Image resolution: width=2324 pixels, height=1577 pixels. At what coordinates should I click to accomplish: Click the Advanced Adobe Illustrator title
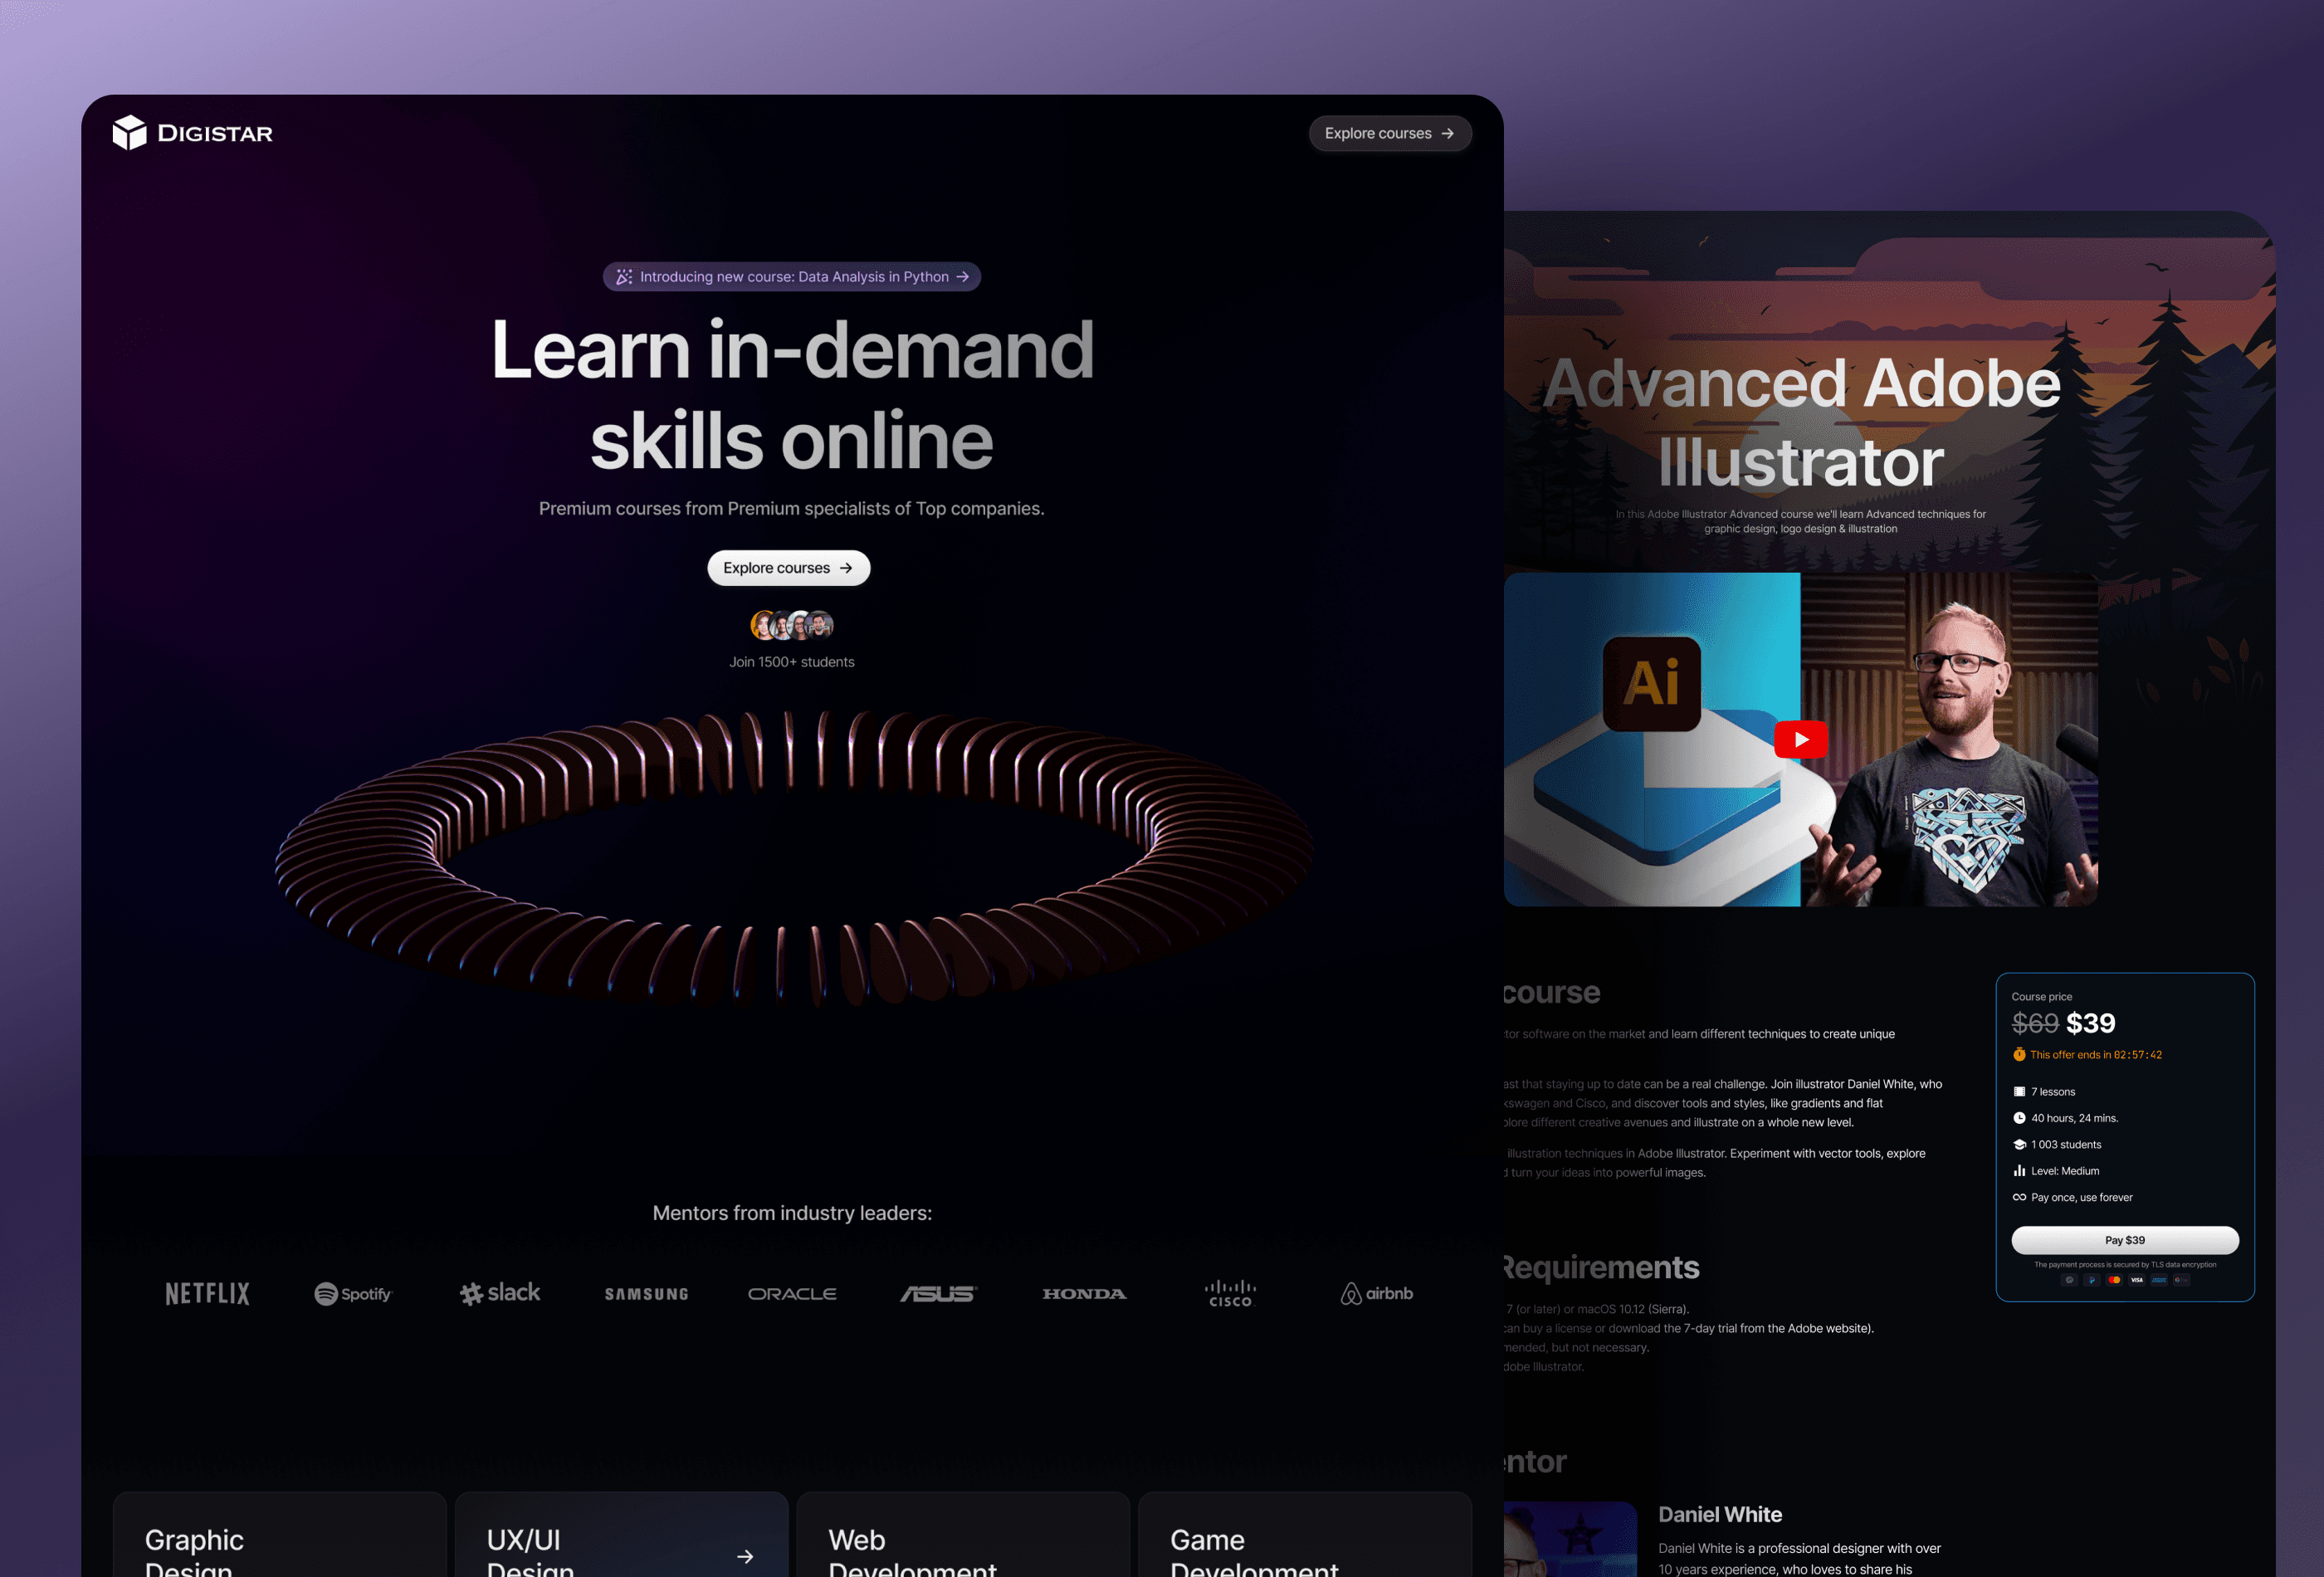click(1801, 422)
